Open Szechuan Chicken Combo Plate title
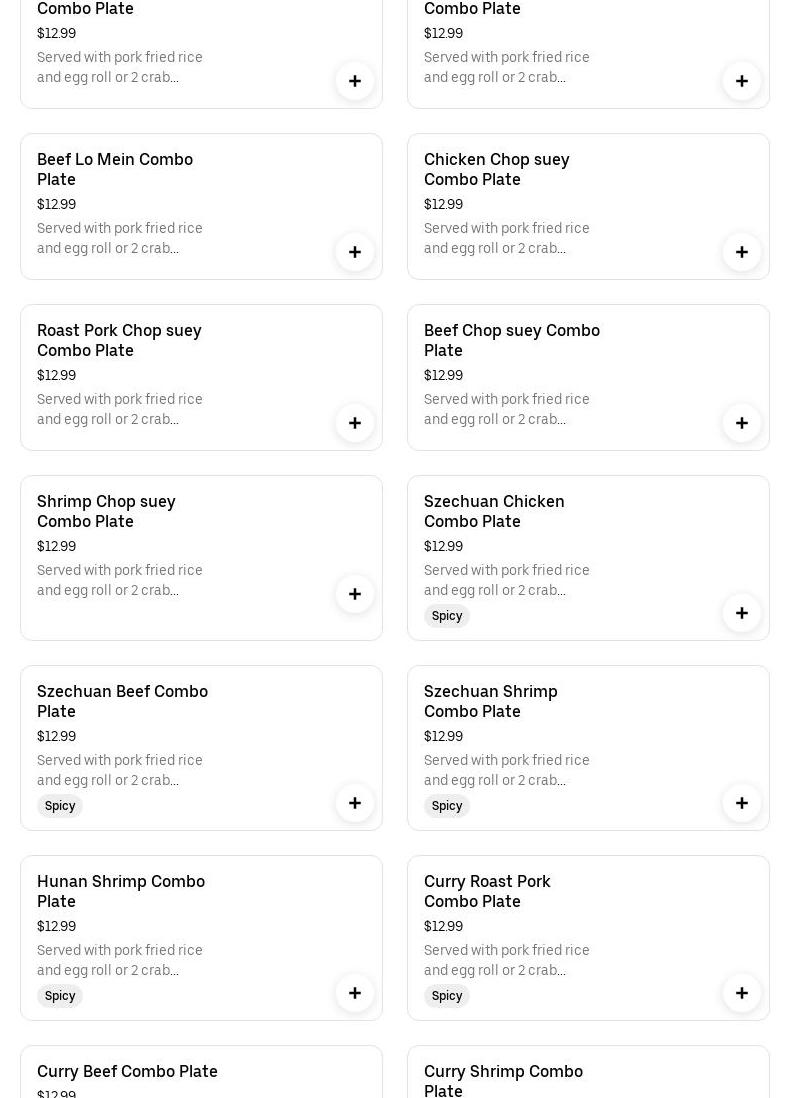 pyautogui.click(x=494, y=511)
